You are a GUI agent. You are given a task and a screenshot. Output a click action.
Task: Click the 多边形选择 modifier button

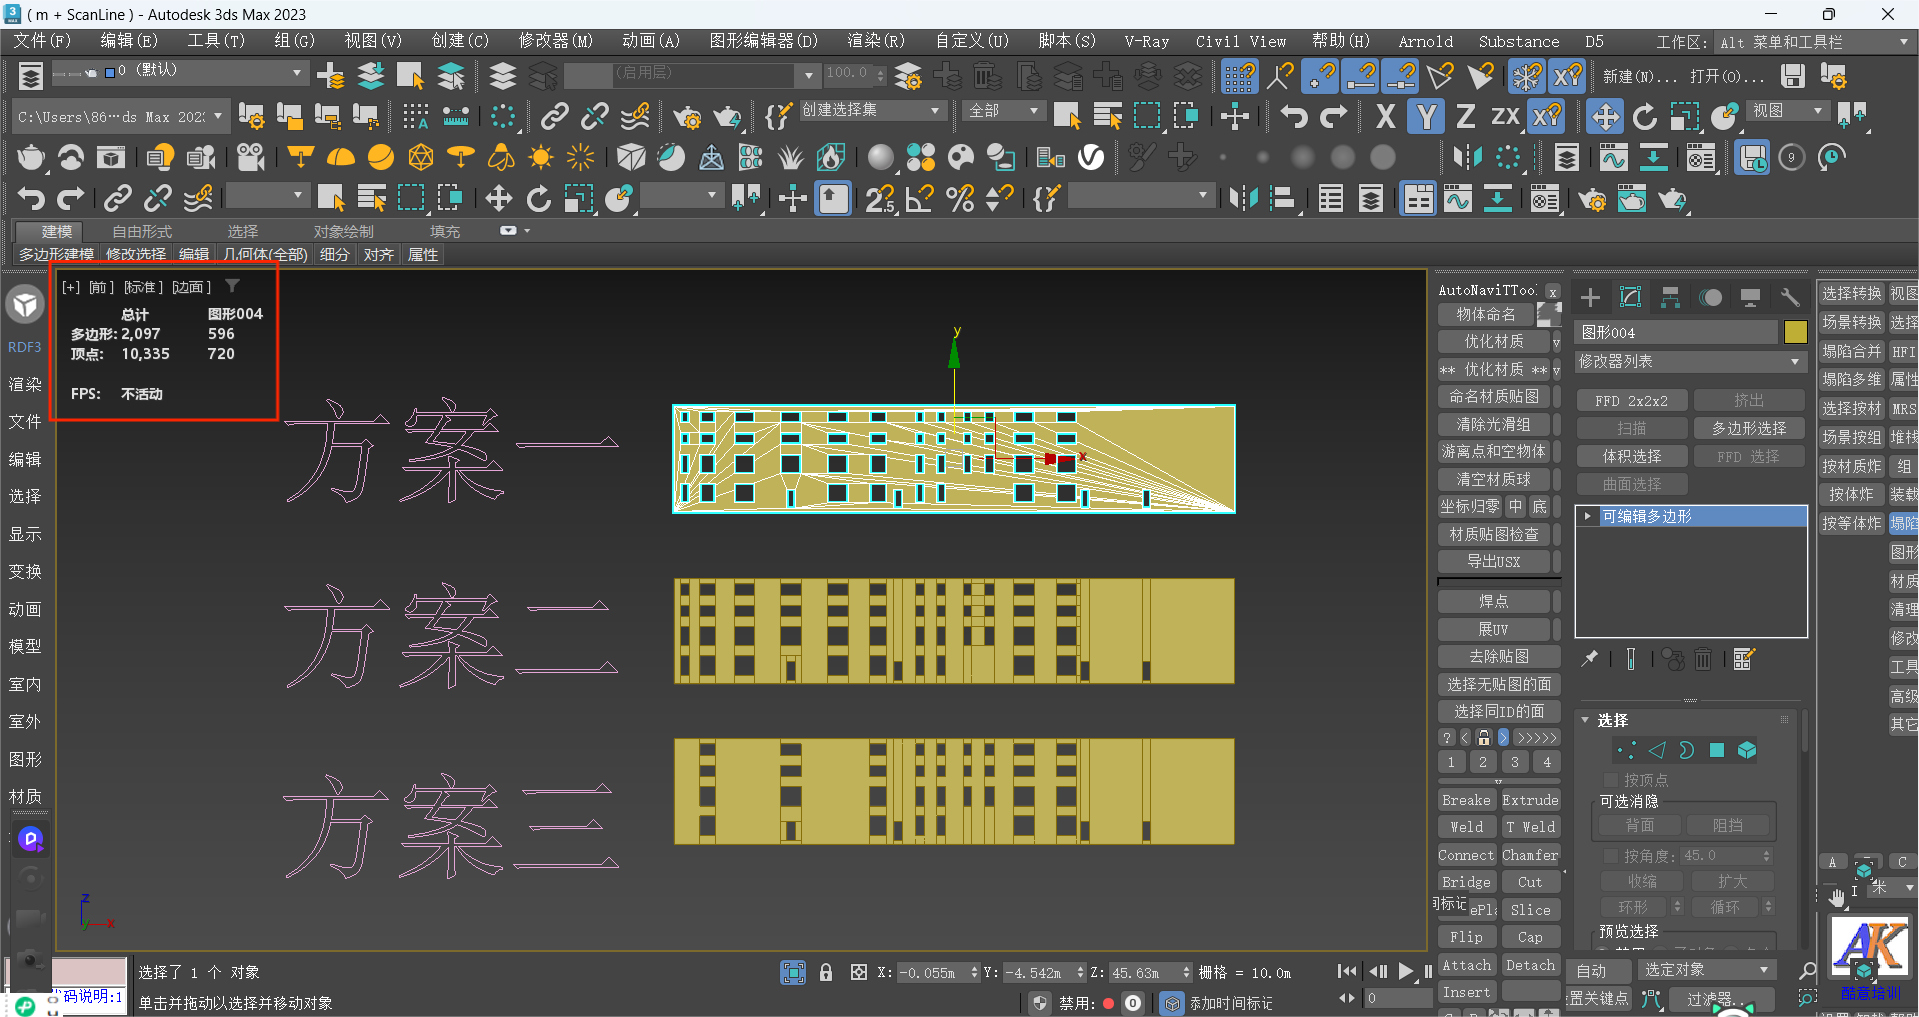pos(1749,428)
